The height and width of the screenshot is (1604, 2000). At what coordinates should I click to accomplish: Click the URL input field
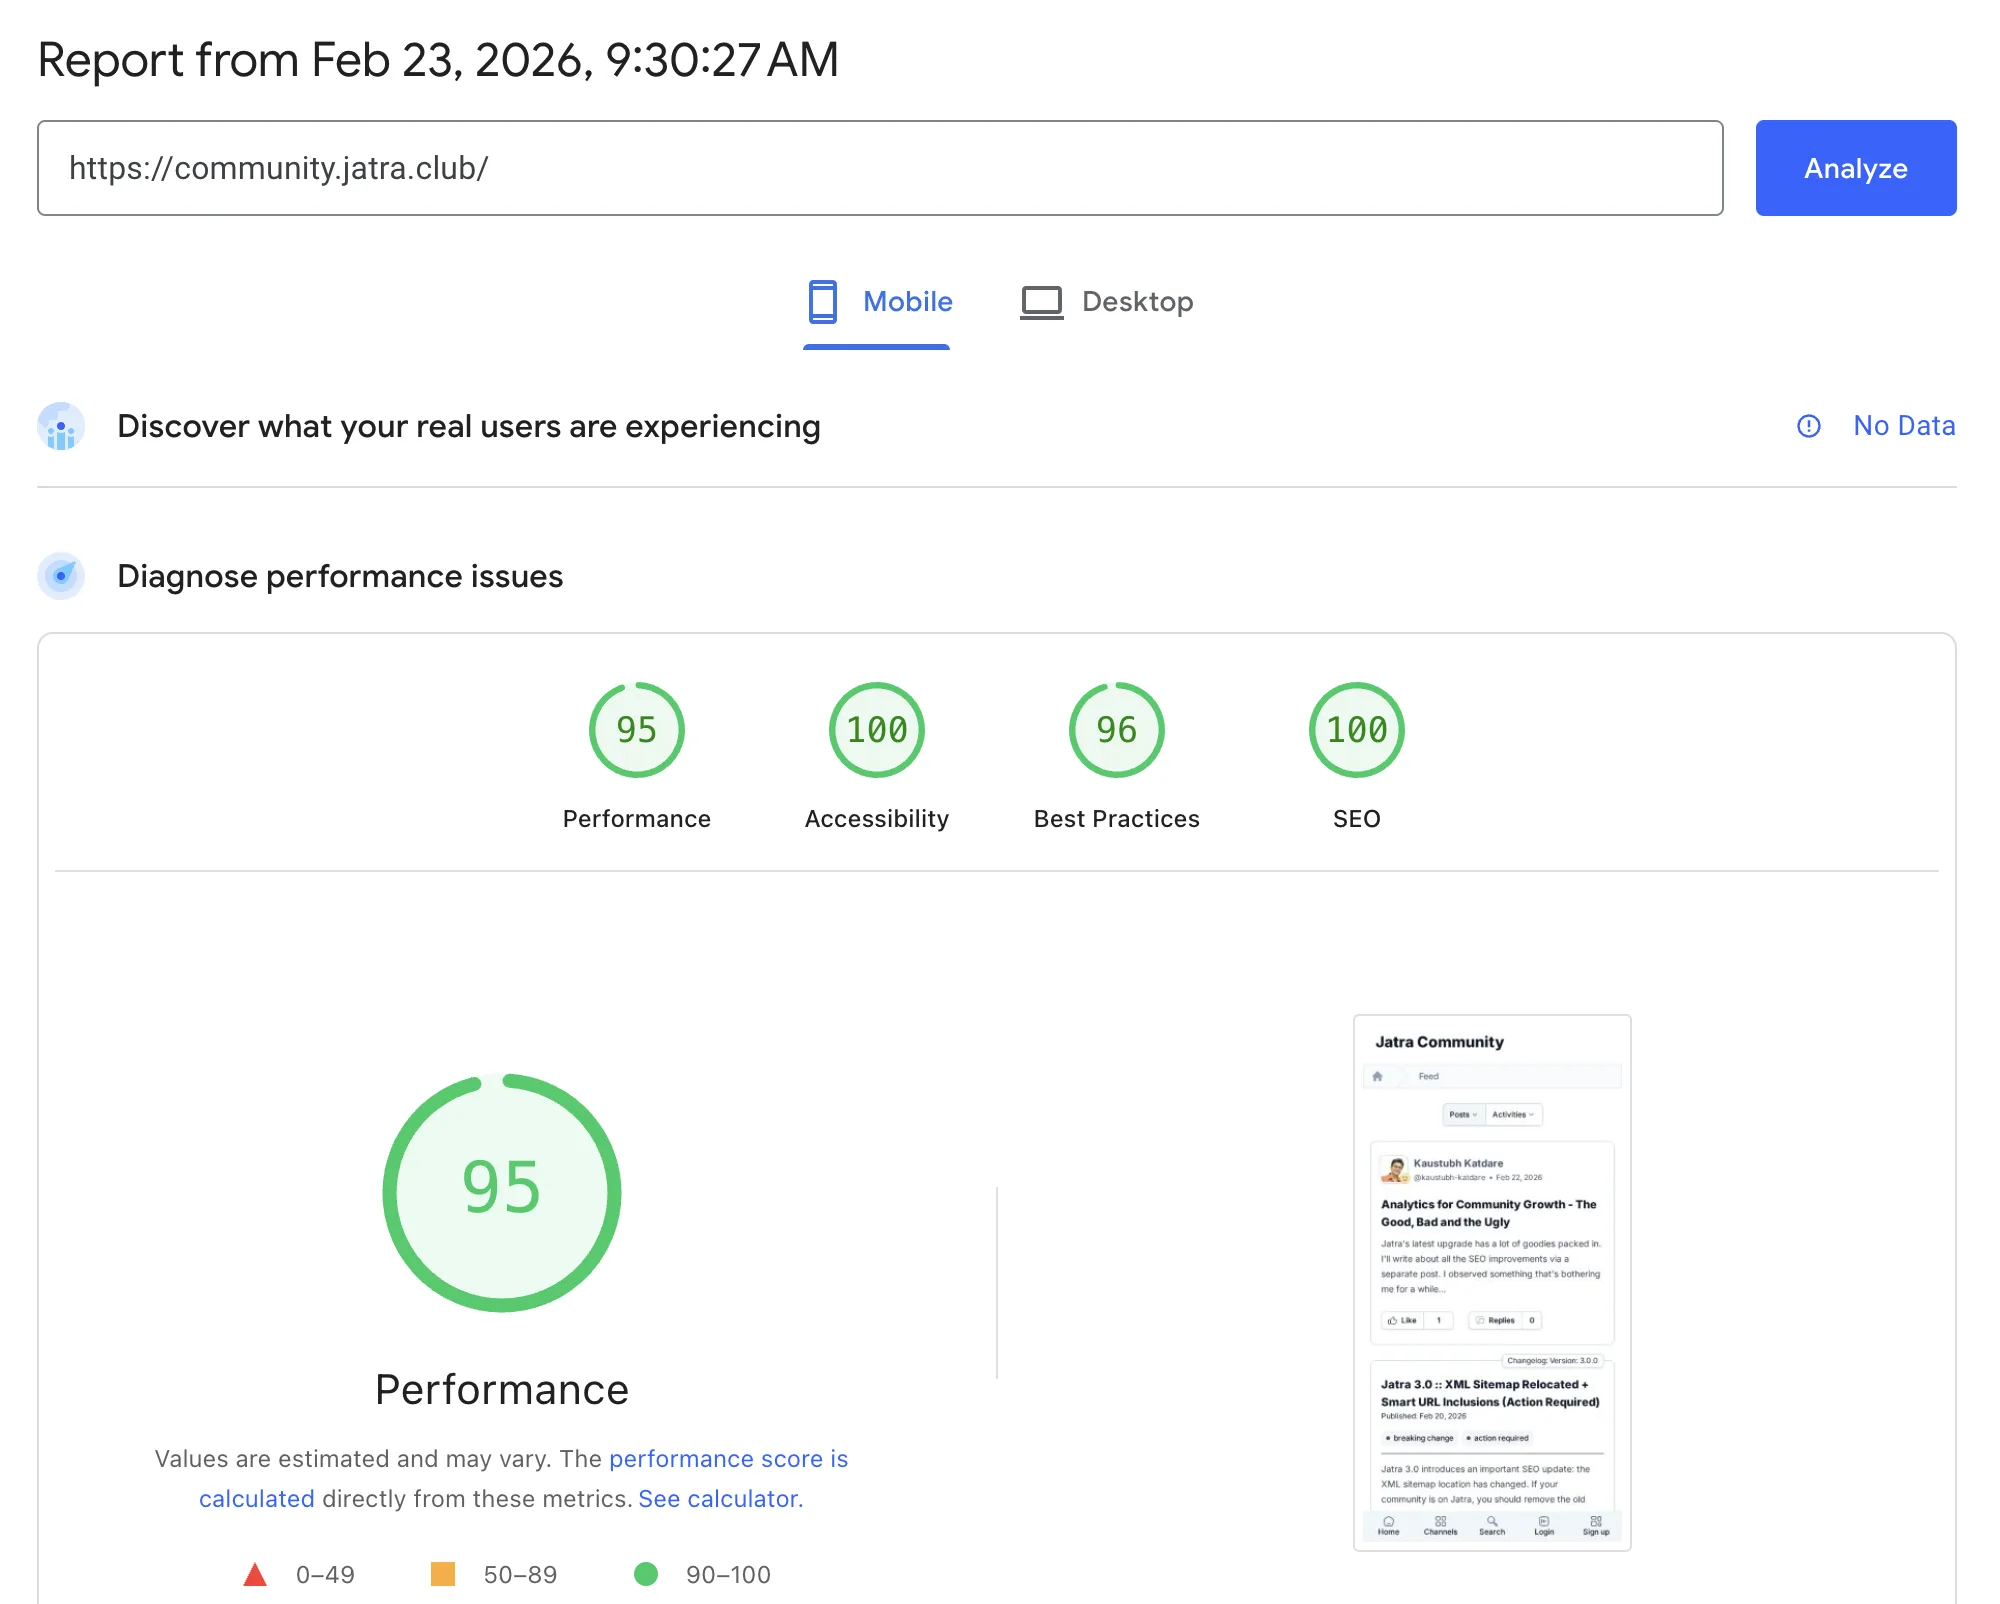tap(880, 168)
